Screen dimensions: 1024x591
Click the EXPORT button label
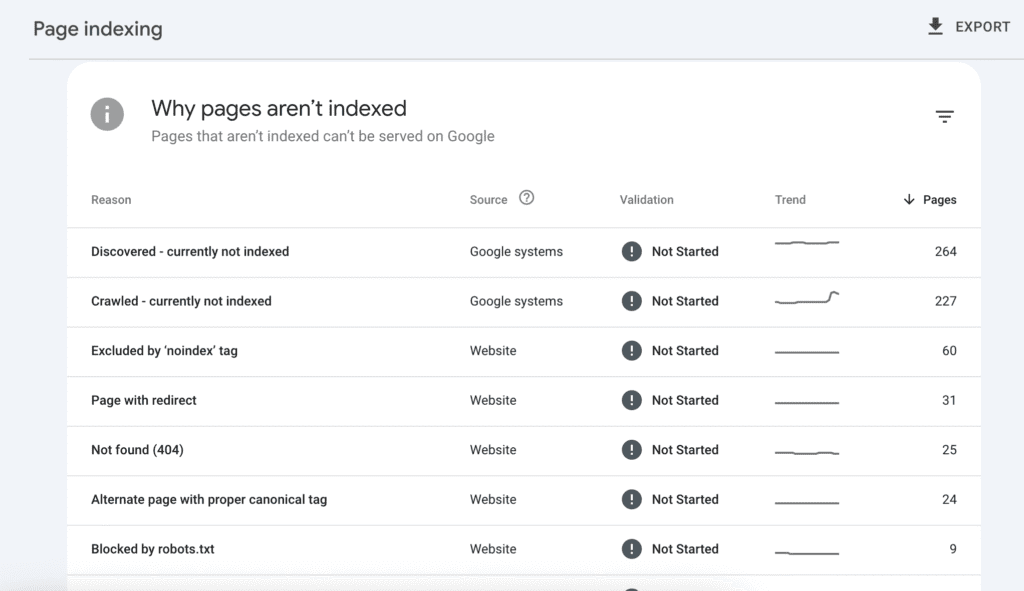pyautogui.click(x=982, y=27)
